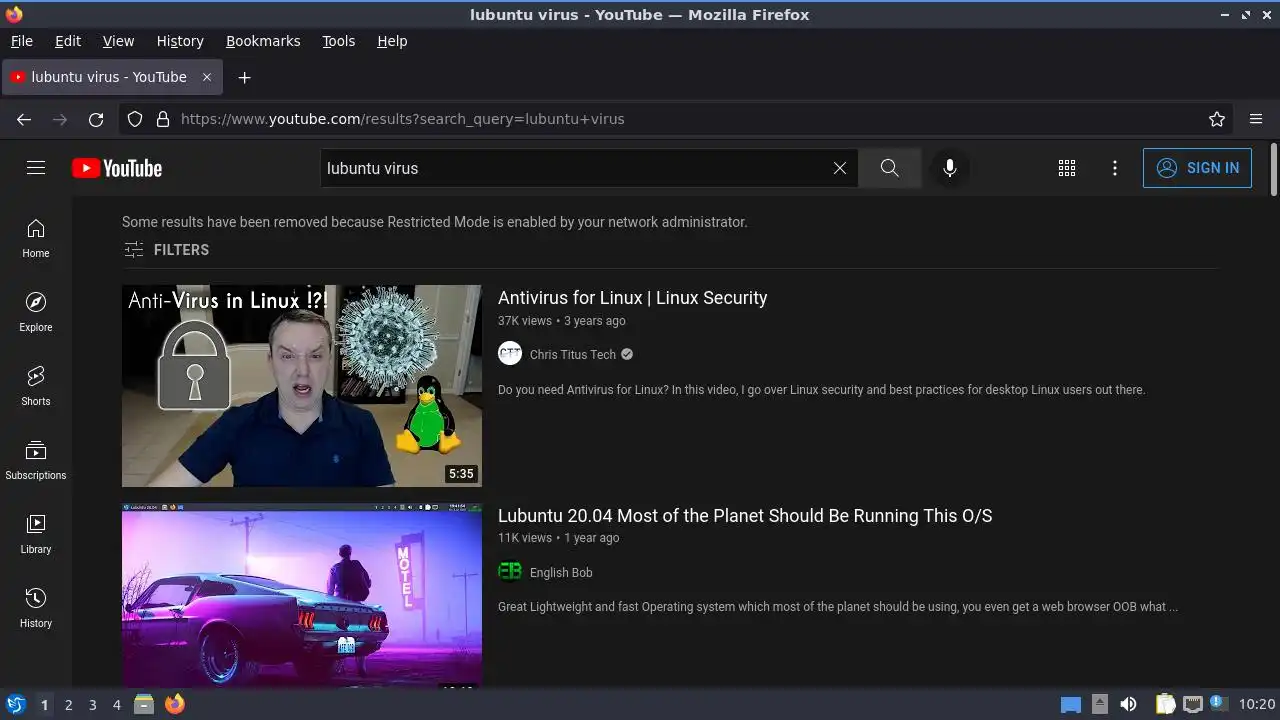
Task: Open Explore in the sidebar
Action: coord(36,312)
